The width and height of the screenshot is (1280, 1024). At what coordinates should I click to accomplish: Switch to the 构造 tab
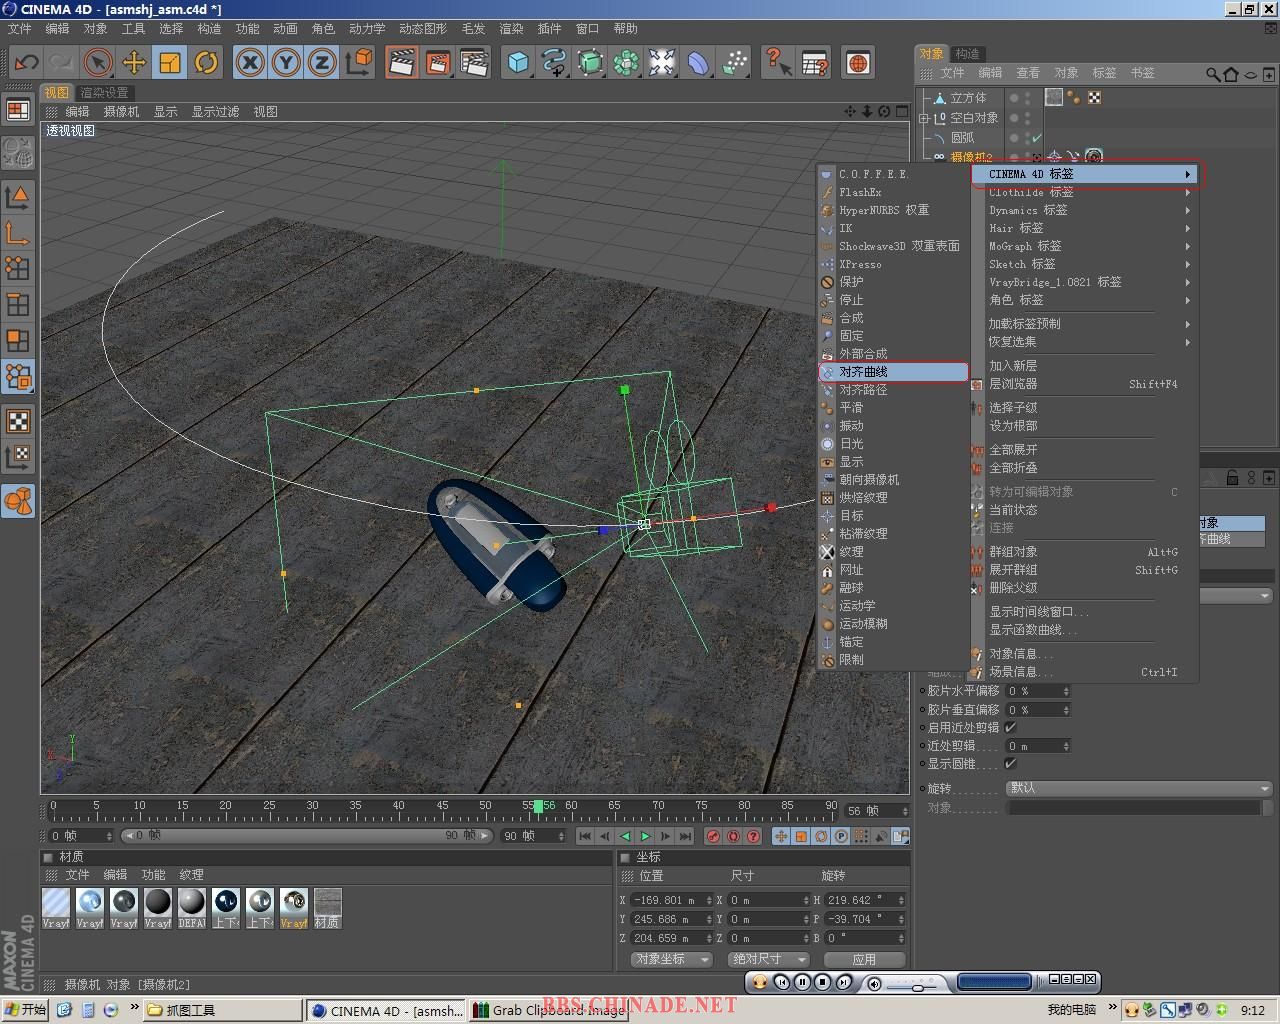pyautogui.click(x=967, y=53)
